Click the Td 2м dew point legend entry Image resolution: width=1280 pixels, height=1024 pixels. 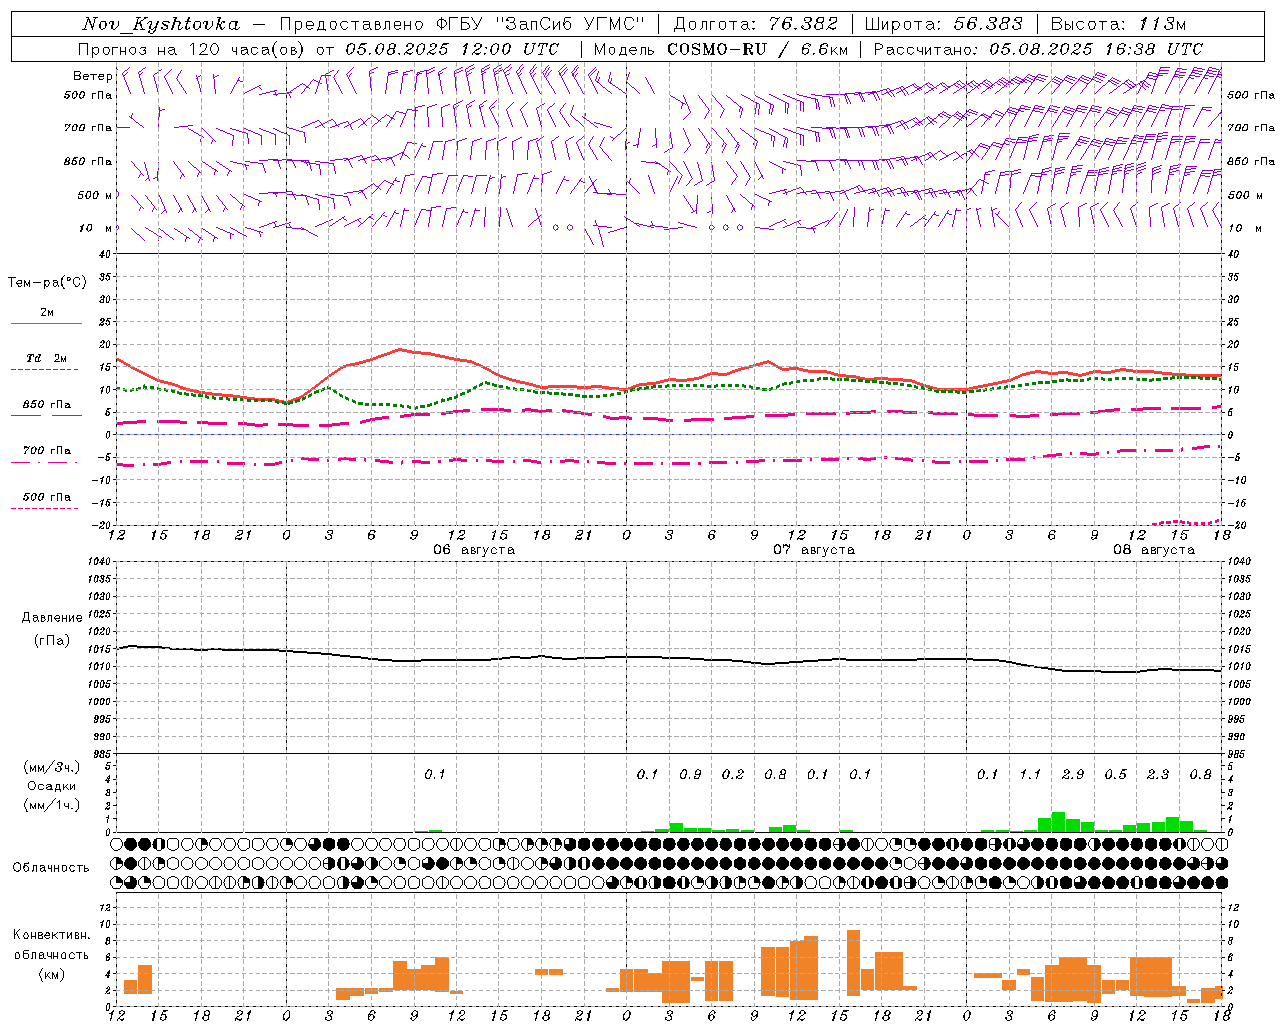47,362
